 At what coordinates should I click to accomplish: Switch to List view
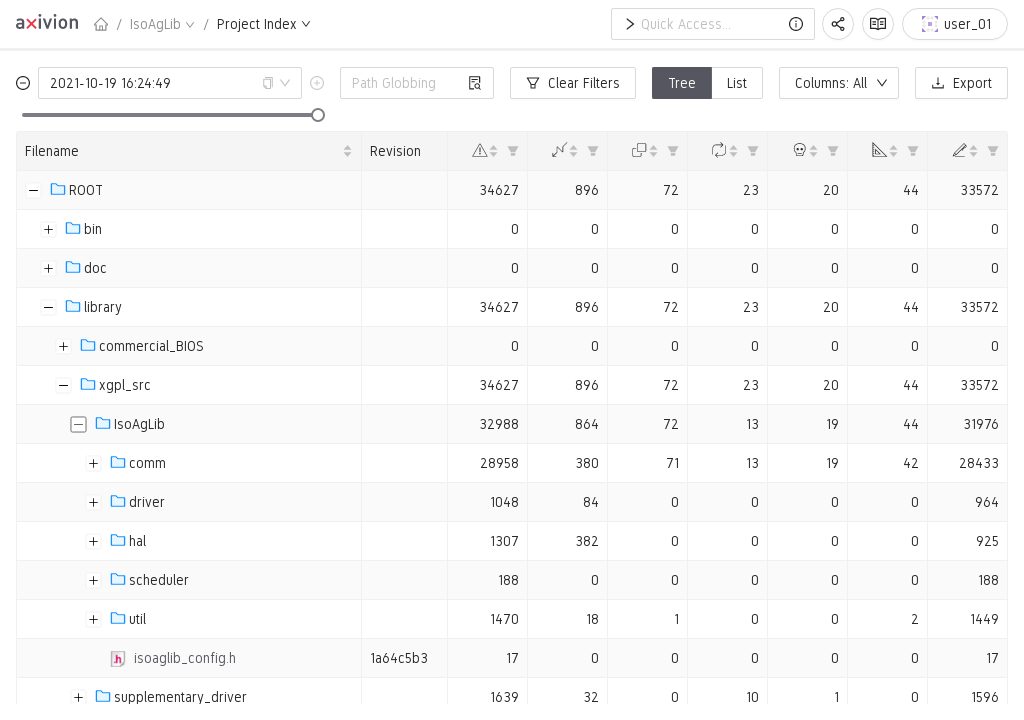pos(737,83)
